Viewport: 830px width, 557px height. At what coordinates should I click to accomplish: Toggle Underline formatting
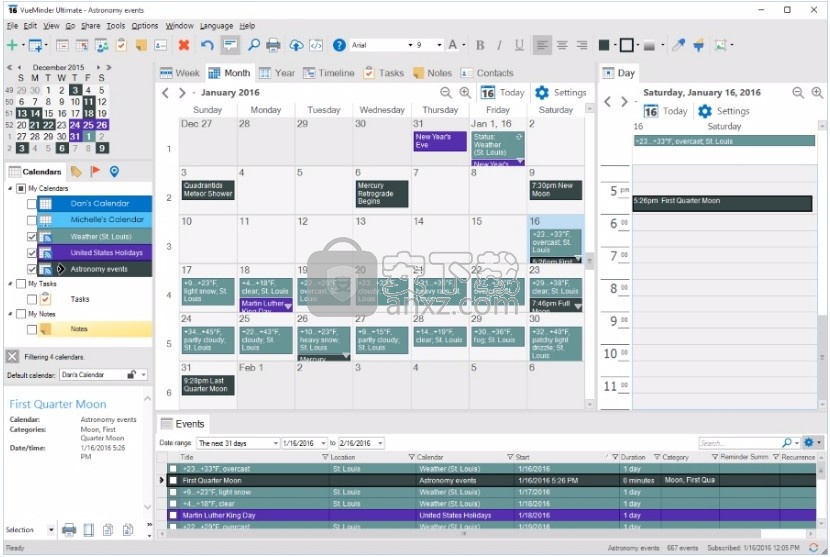point(519,46)
